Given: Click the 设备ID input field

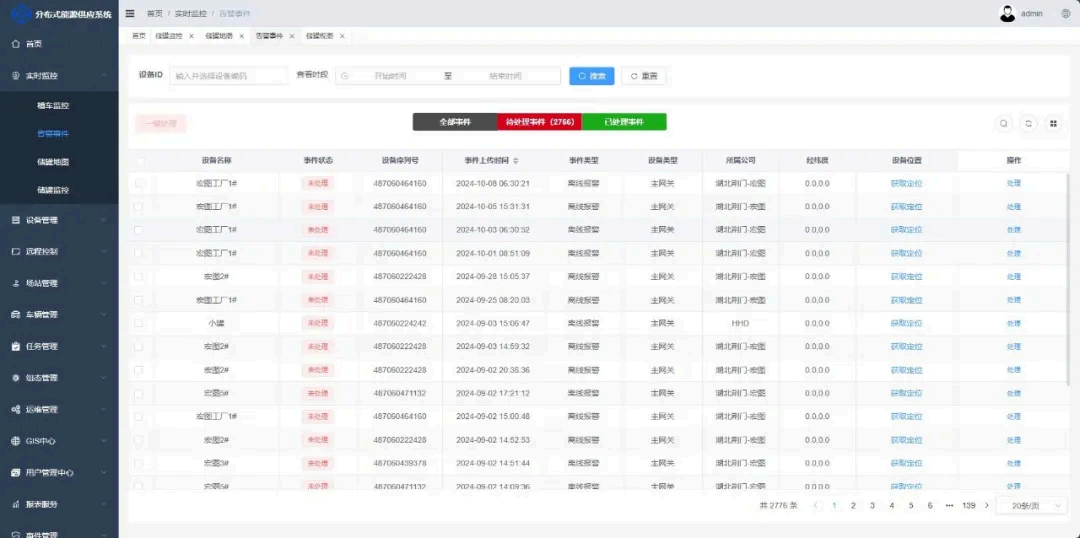Looking at the screenshot, I should point(228,76).
